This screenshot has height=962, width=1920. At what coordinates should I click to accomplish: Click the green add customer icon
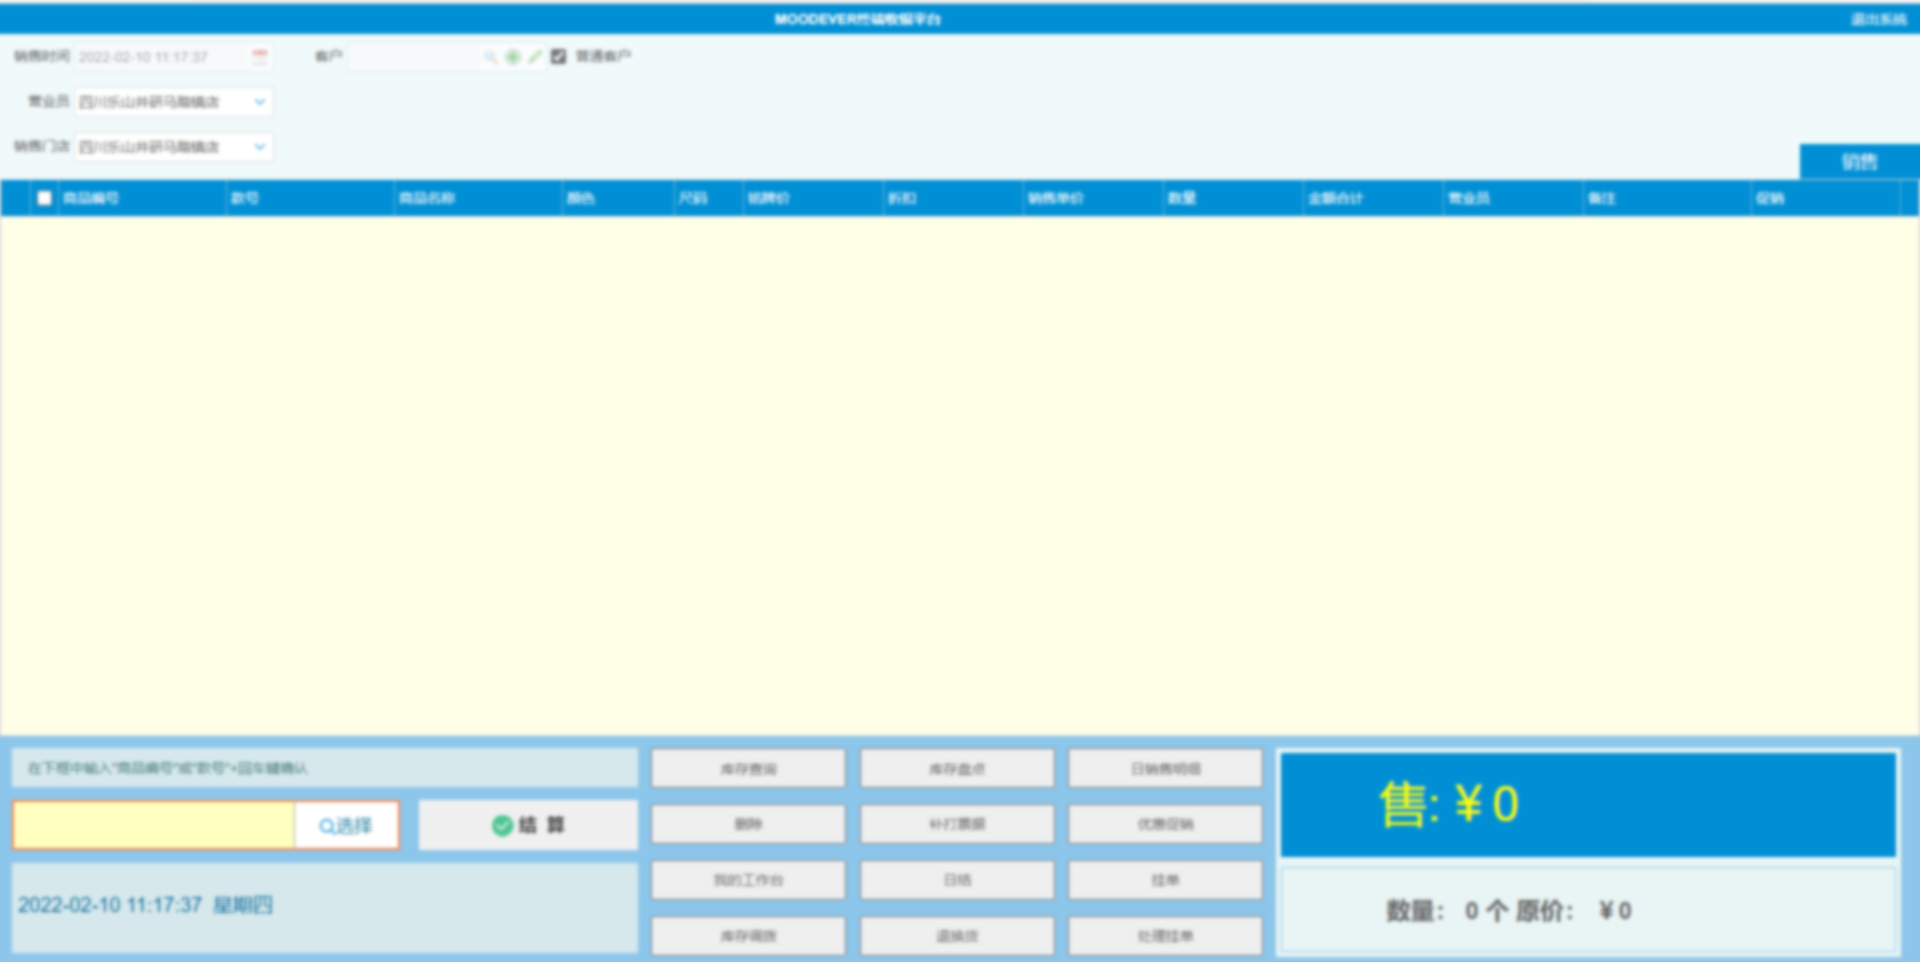pyautogui.click(x=513, y=57)
